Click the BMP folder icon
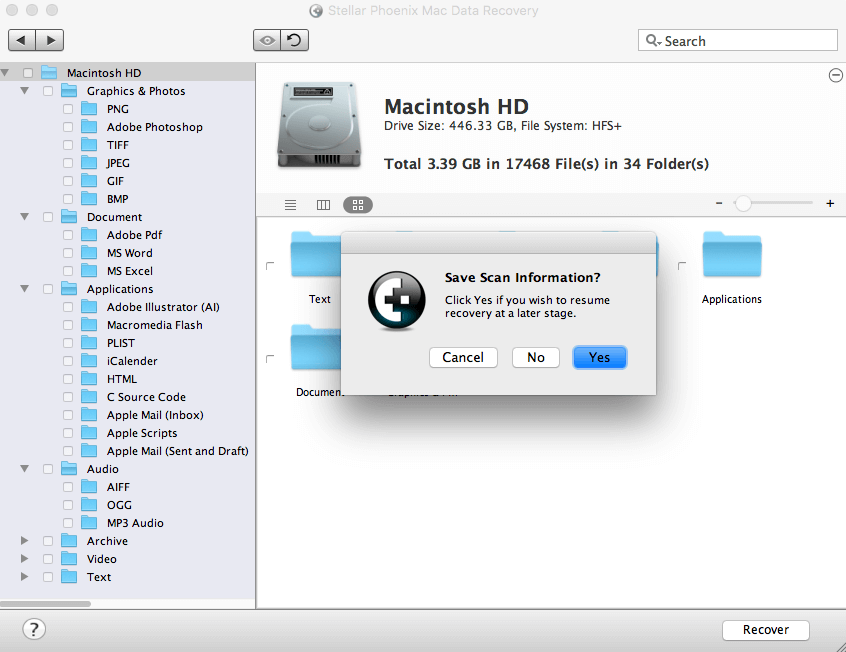Screen dimensions: 846x652 click(89, 199)
